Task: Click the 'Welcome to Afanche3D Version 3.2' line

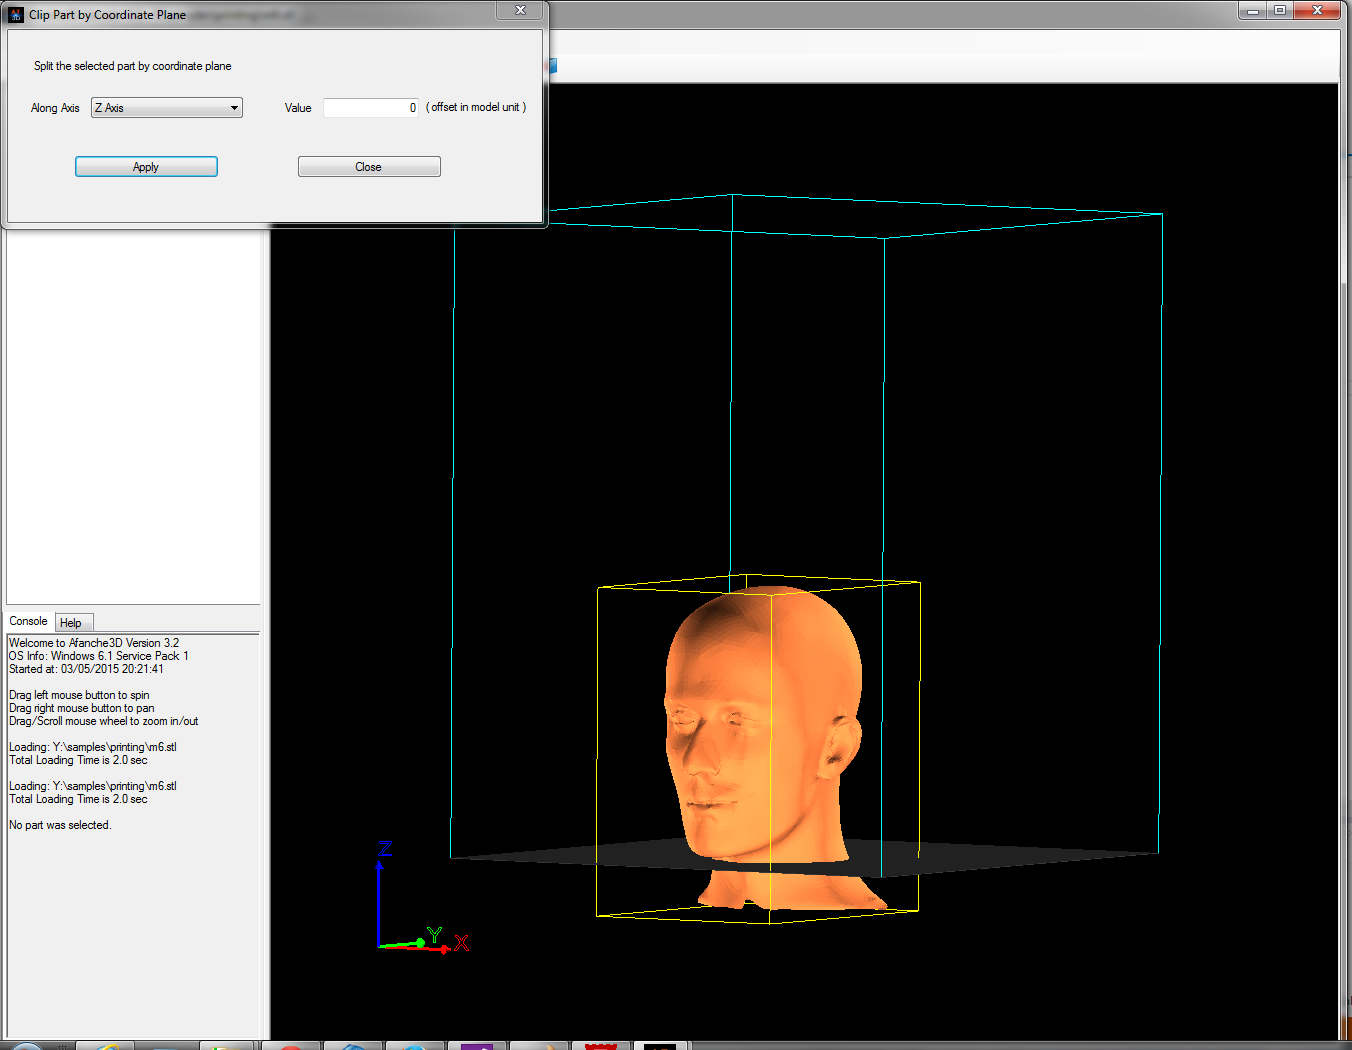Action: pos(94,643)
